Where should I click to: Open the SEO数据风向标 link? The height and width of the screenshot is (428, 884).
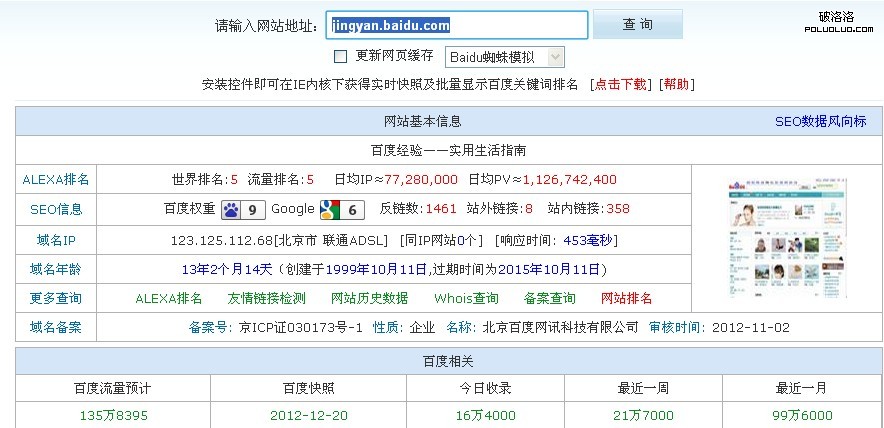click(820, 121)
